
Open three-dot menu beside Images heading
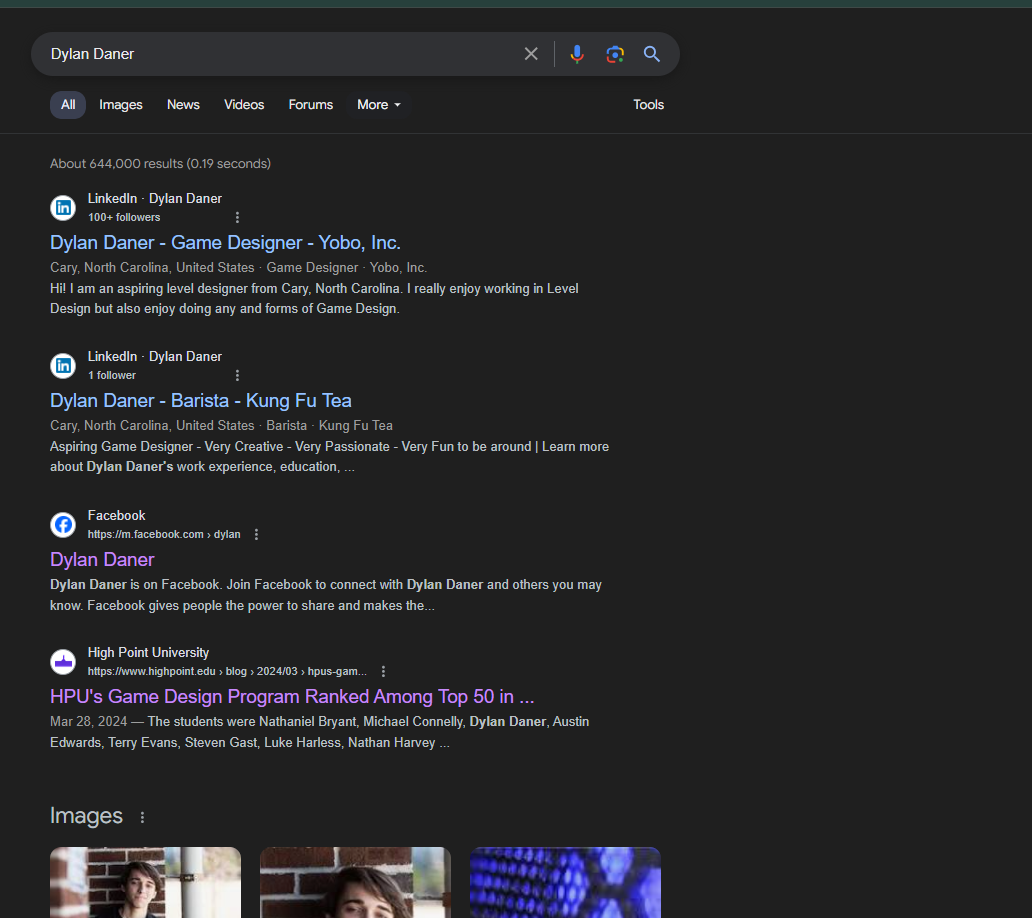[142, 817]
